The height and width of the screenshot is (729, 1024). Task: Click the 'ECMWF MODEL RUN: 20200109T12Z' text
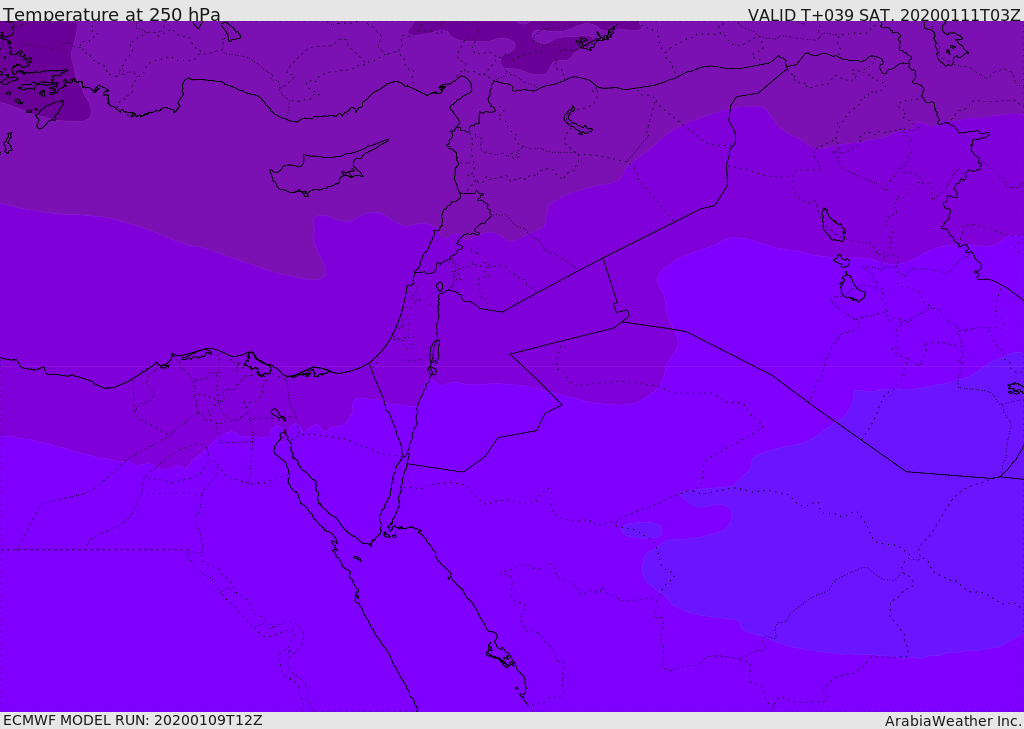(x=133, y=720)
